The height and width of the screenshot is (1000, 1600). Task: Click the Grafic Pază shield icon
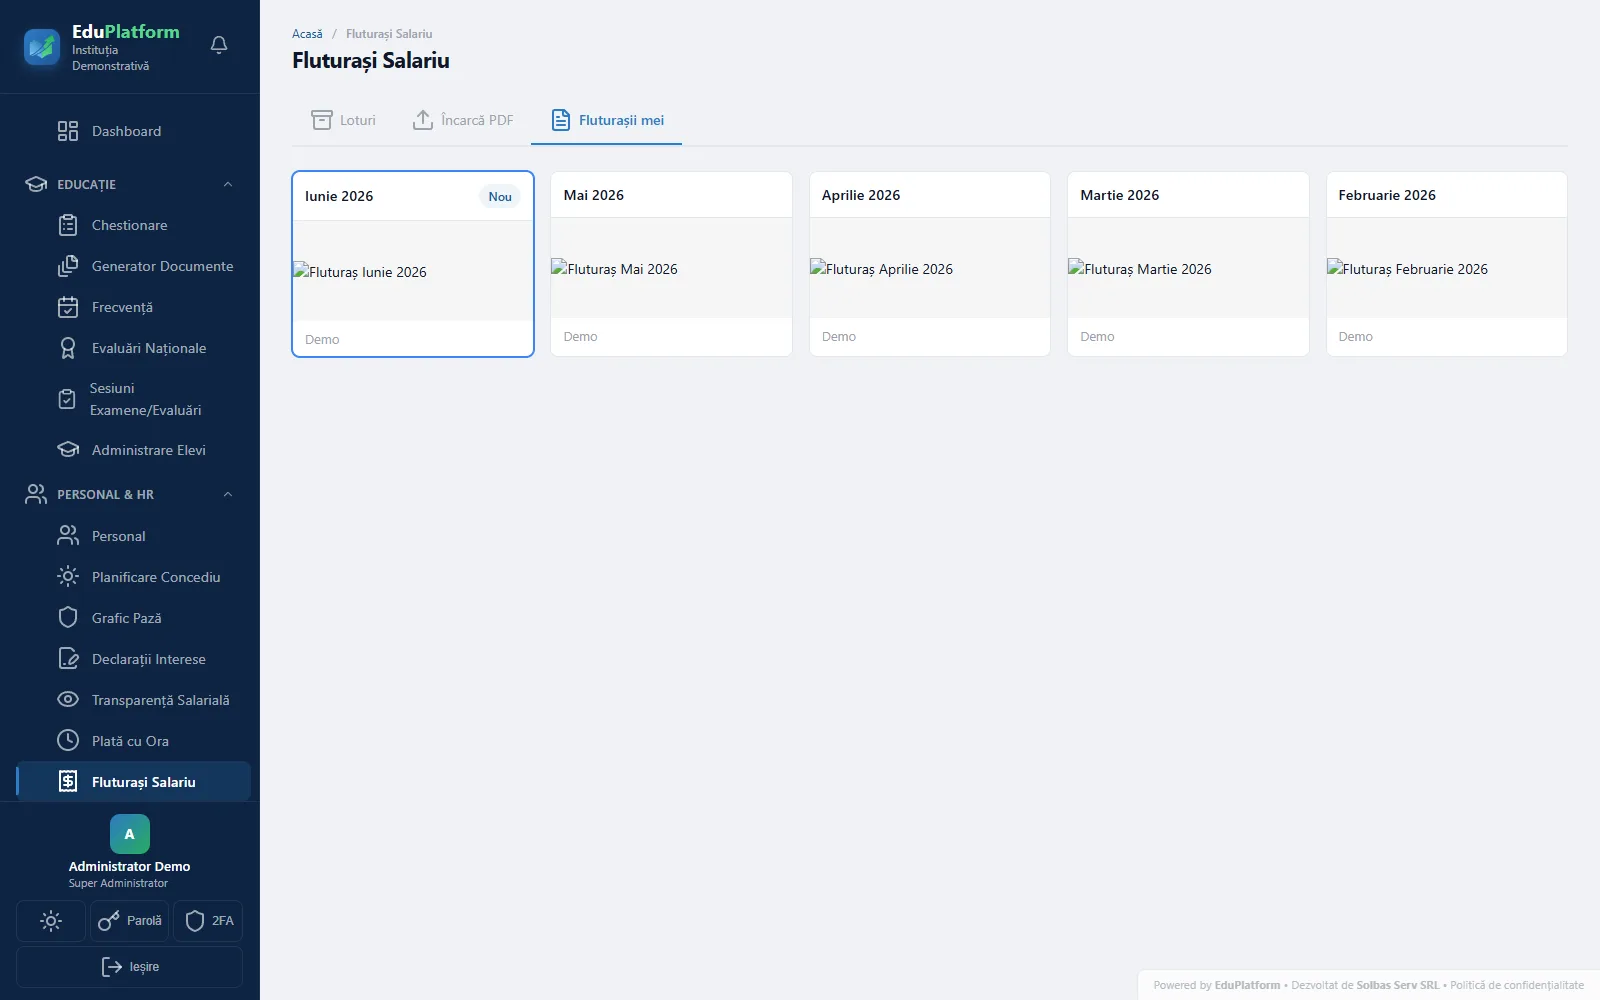coord(68,618)
